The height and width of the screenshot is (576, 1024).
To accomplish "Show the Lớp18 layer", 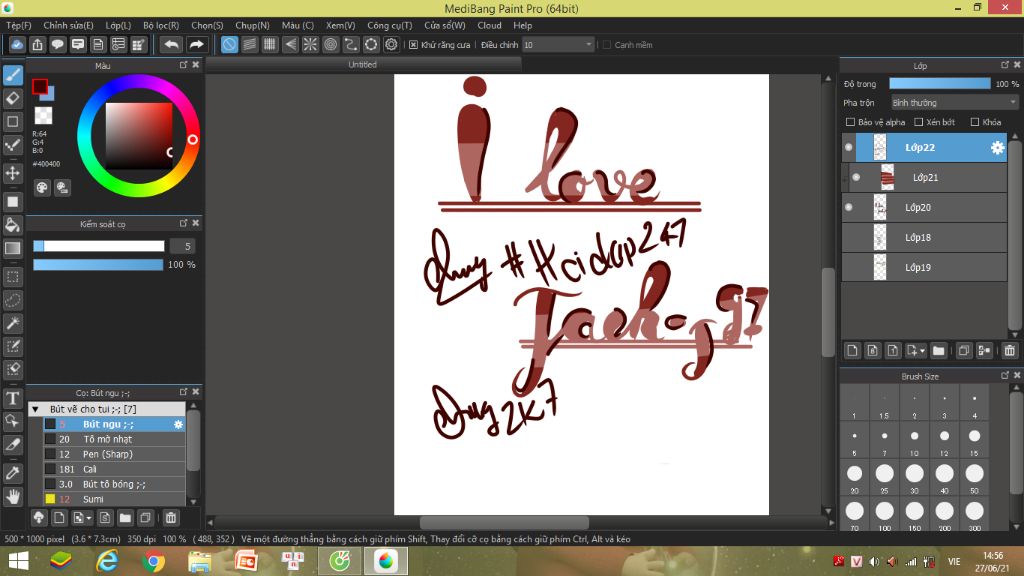I will pos(848,238).
